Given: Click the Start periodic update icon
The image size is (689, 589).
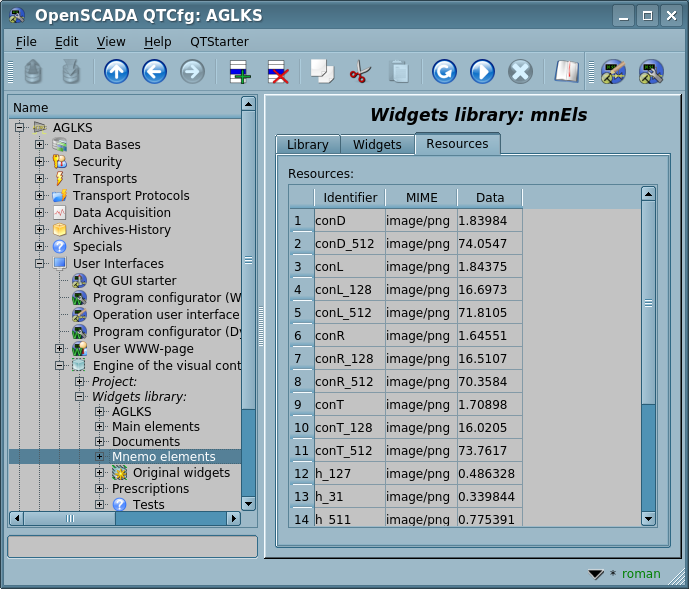Looking at the screenshot, I should tap(482, 72).
